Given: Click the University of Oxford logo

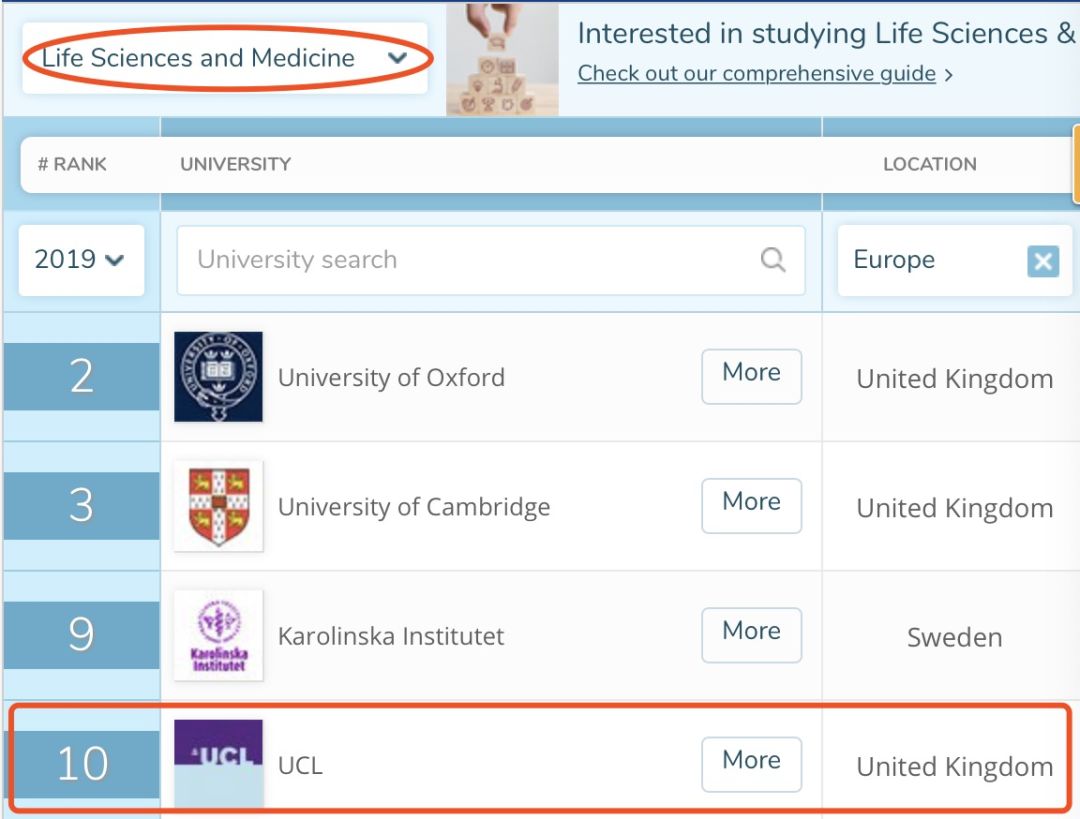Looking at the screenshot, I should pos(218,376).
